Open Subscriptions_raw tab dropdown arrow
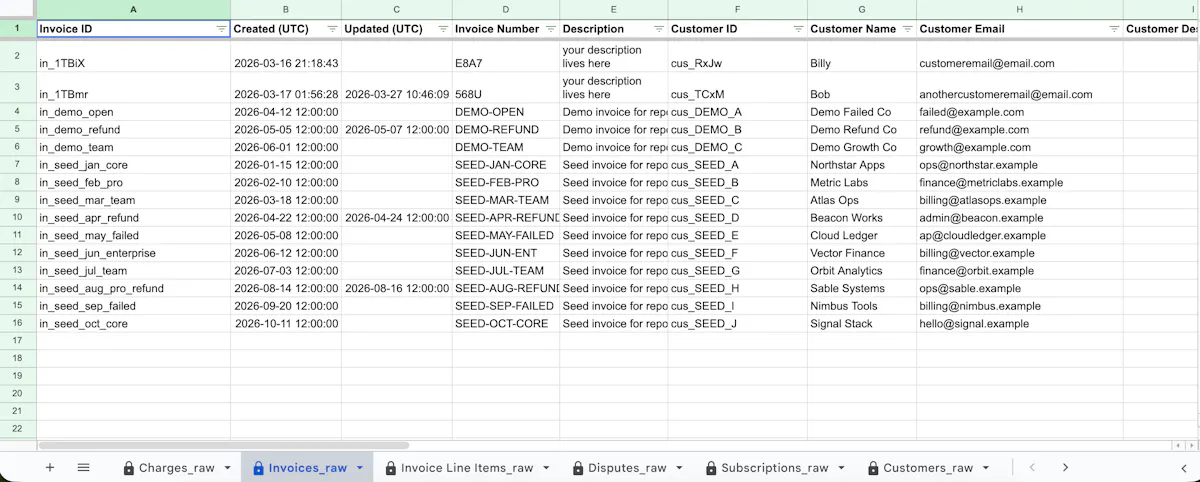Screen dimensions: 1200x482 point(842,468)
